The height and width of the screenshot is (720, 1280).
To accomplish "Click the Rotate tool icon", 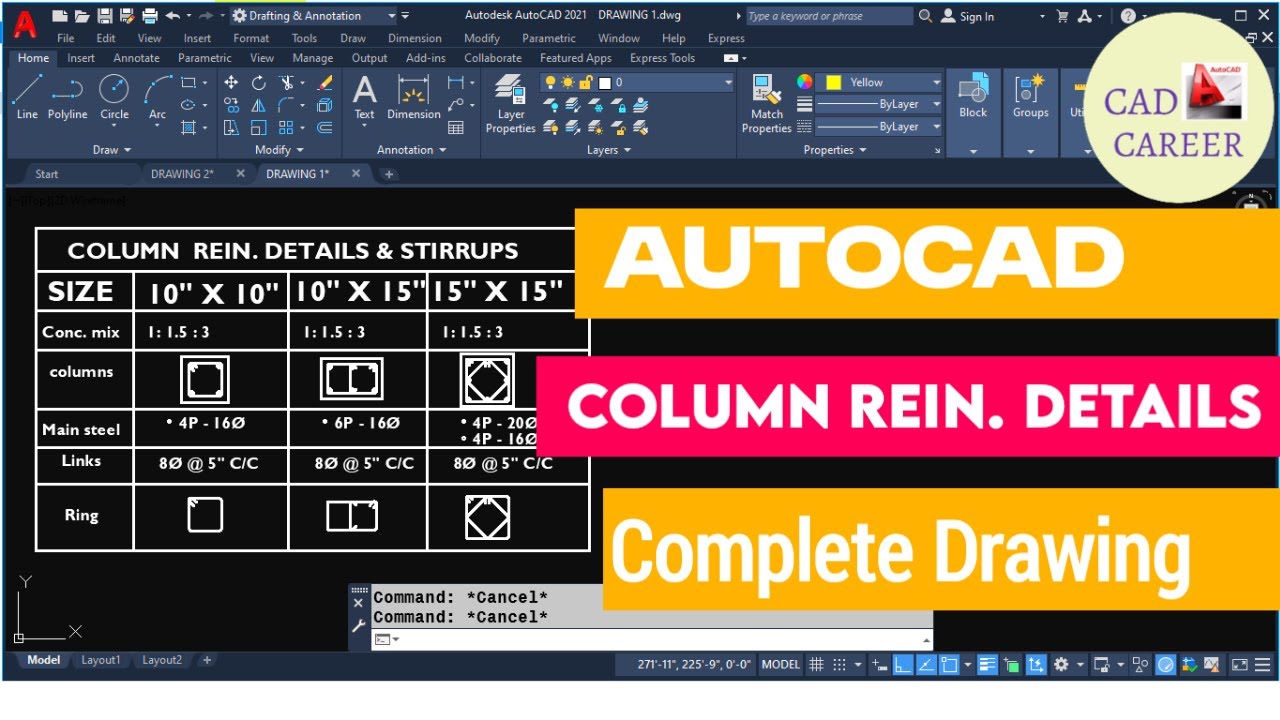I will point(259,83).
